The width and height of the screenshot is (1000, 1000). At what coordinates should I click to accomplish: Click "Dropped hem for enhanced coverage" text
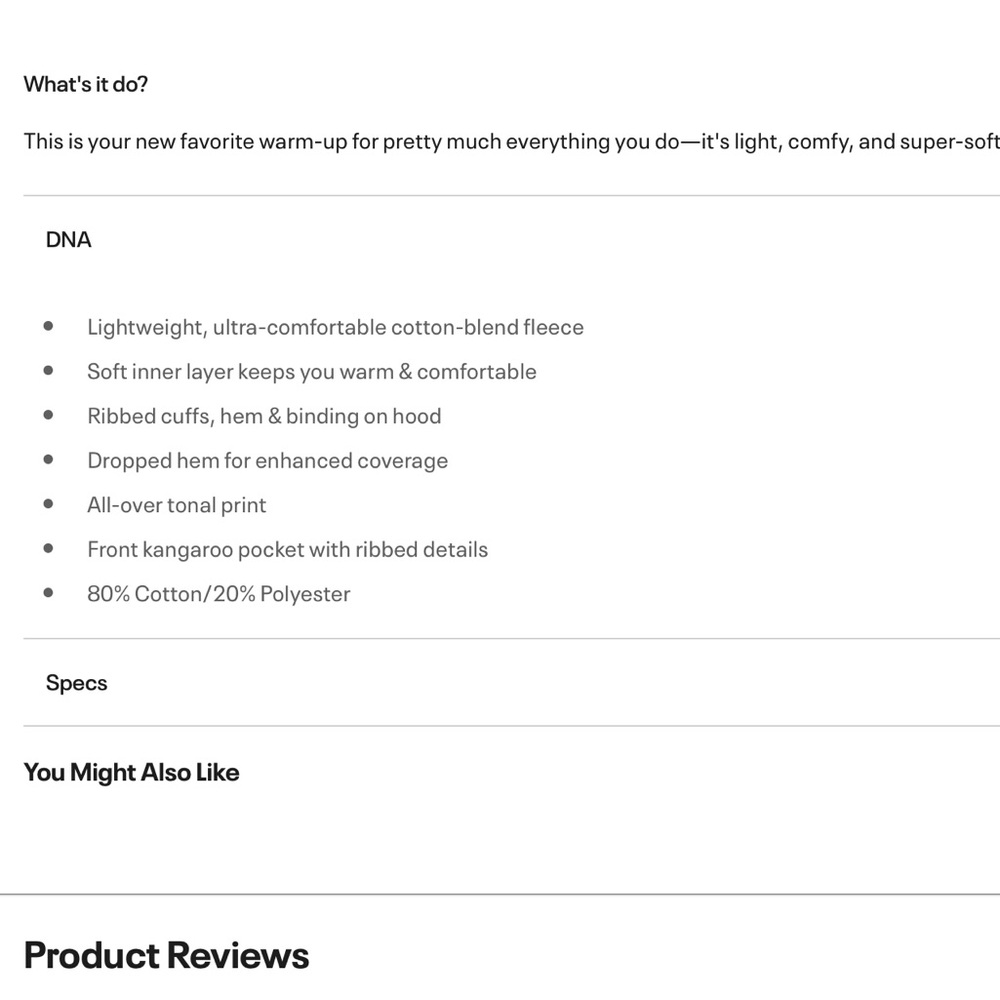click(267, 461)
